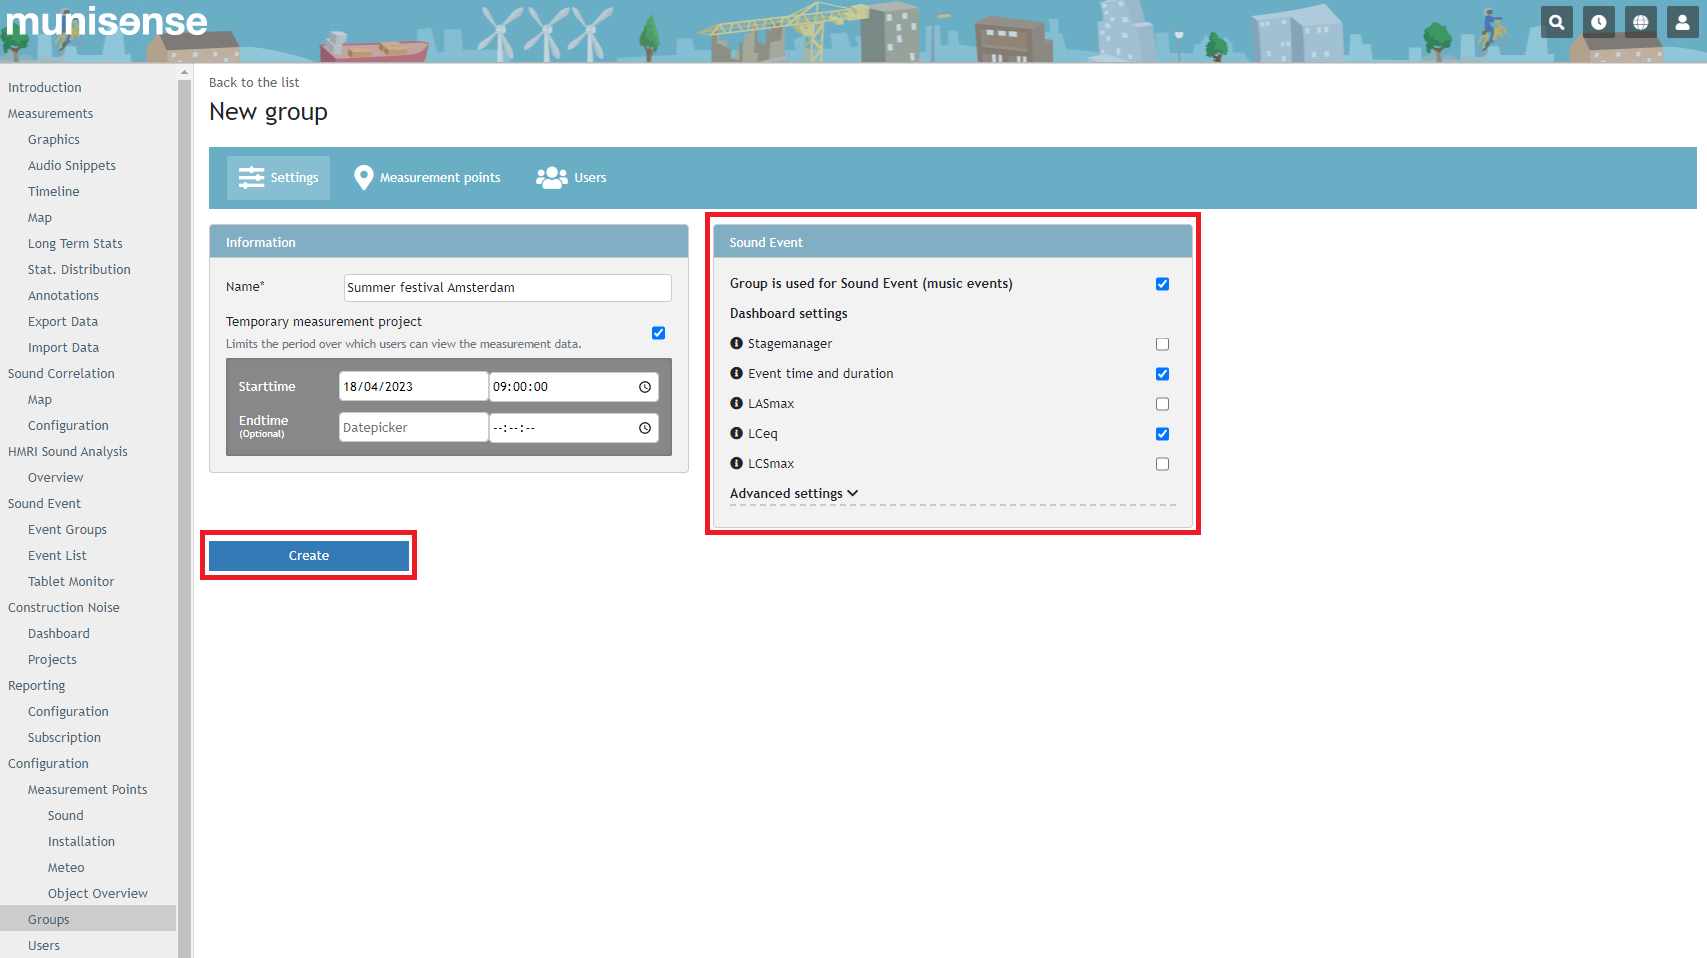Viewport: 1707px width, 958px height.
Task: Click the blue Create button
Action: (309, 556)
